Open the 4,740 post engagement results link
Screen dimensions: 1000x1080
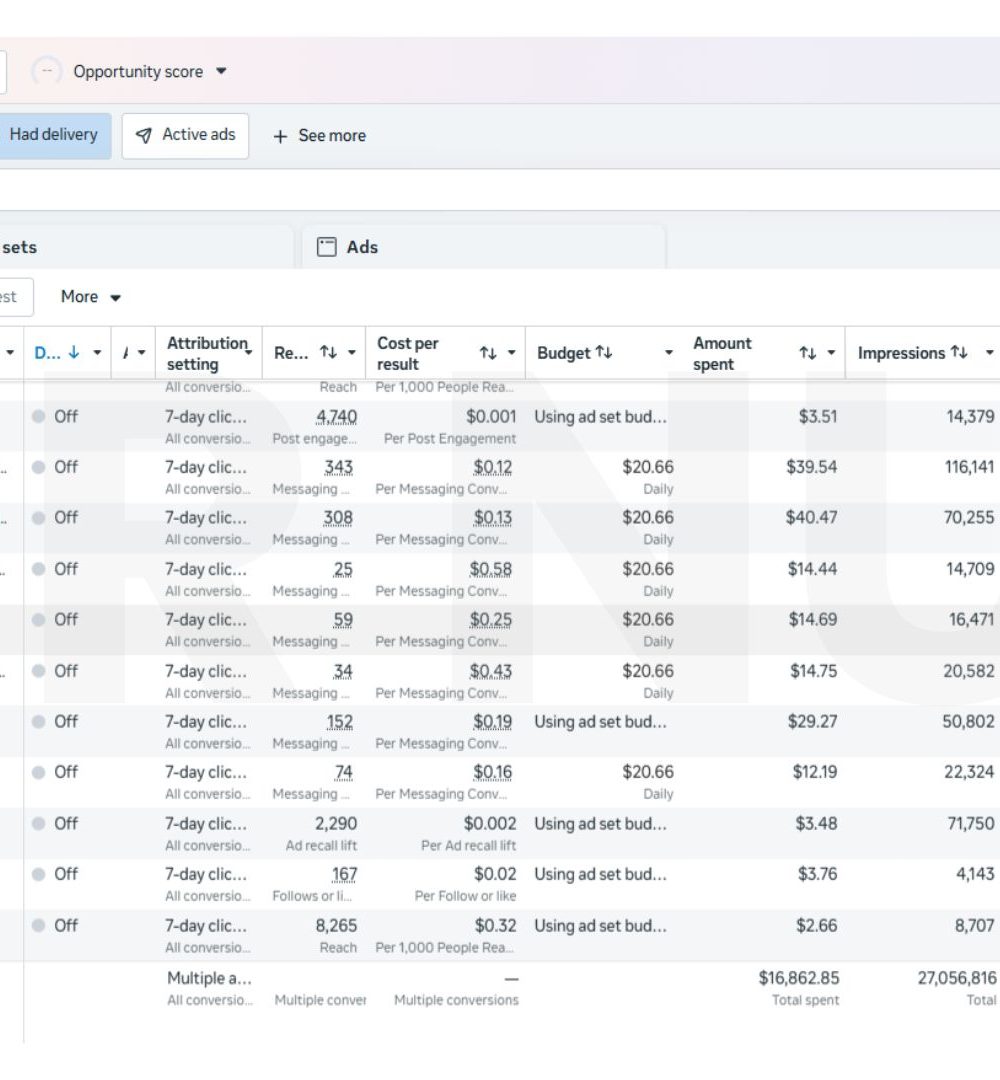pyautogui.click(x=337, y=417)
